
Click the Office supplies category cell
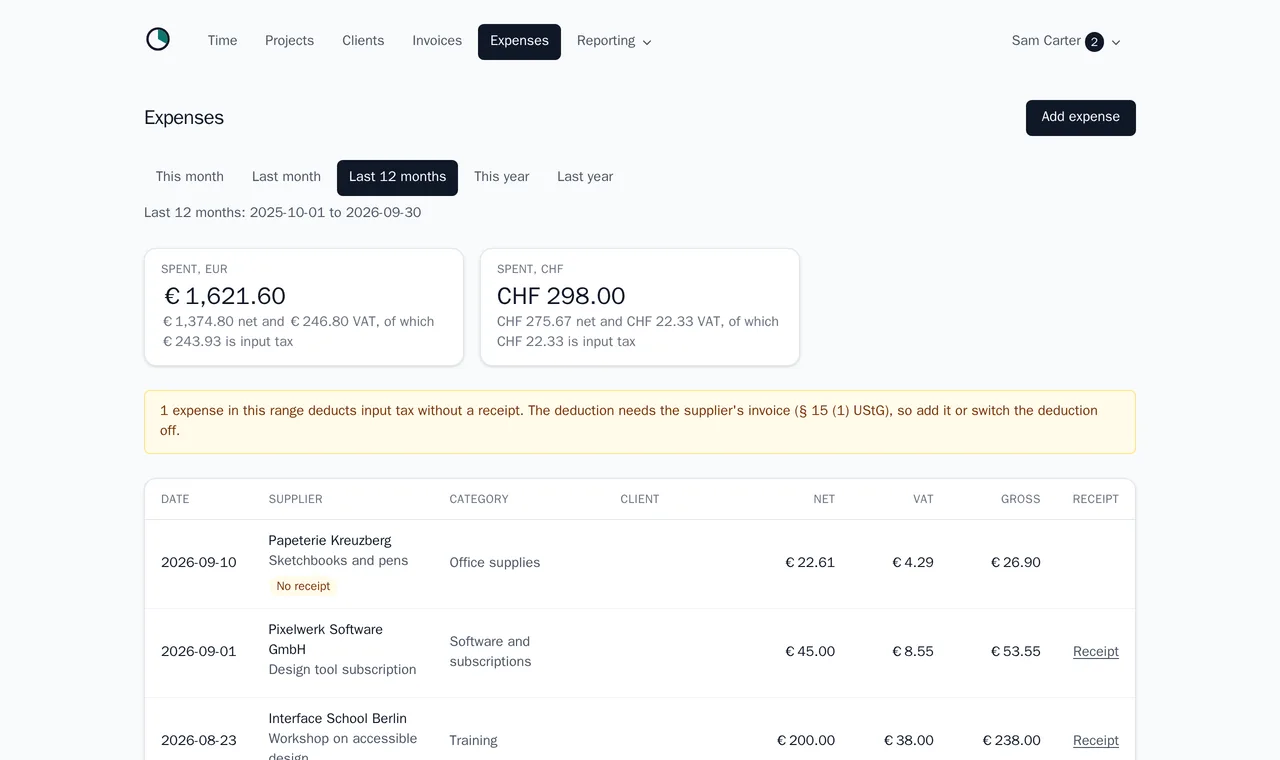pyautogui.click(x=495, y=563)
